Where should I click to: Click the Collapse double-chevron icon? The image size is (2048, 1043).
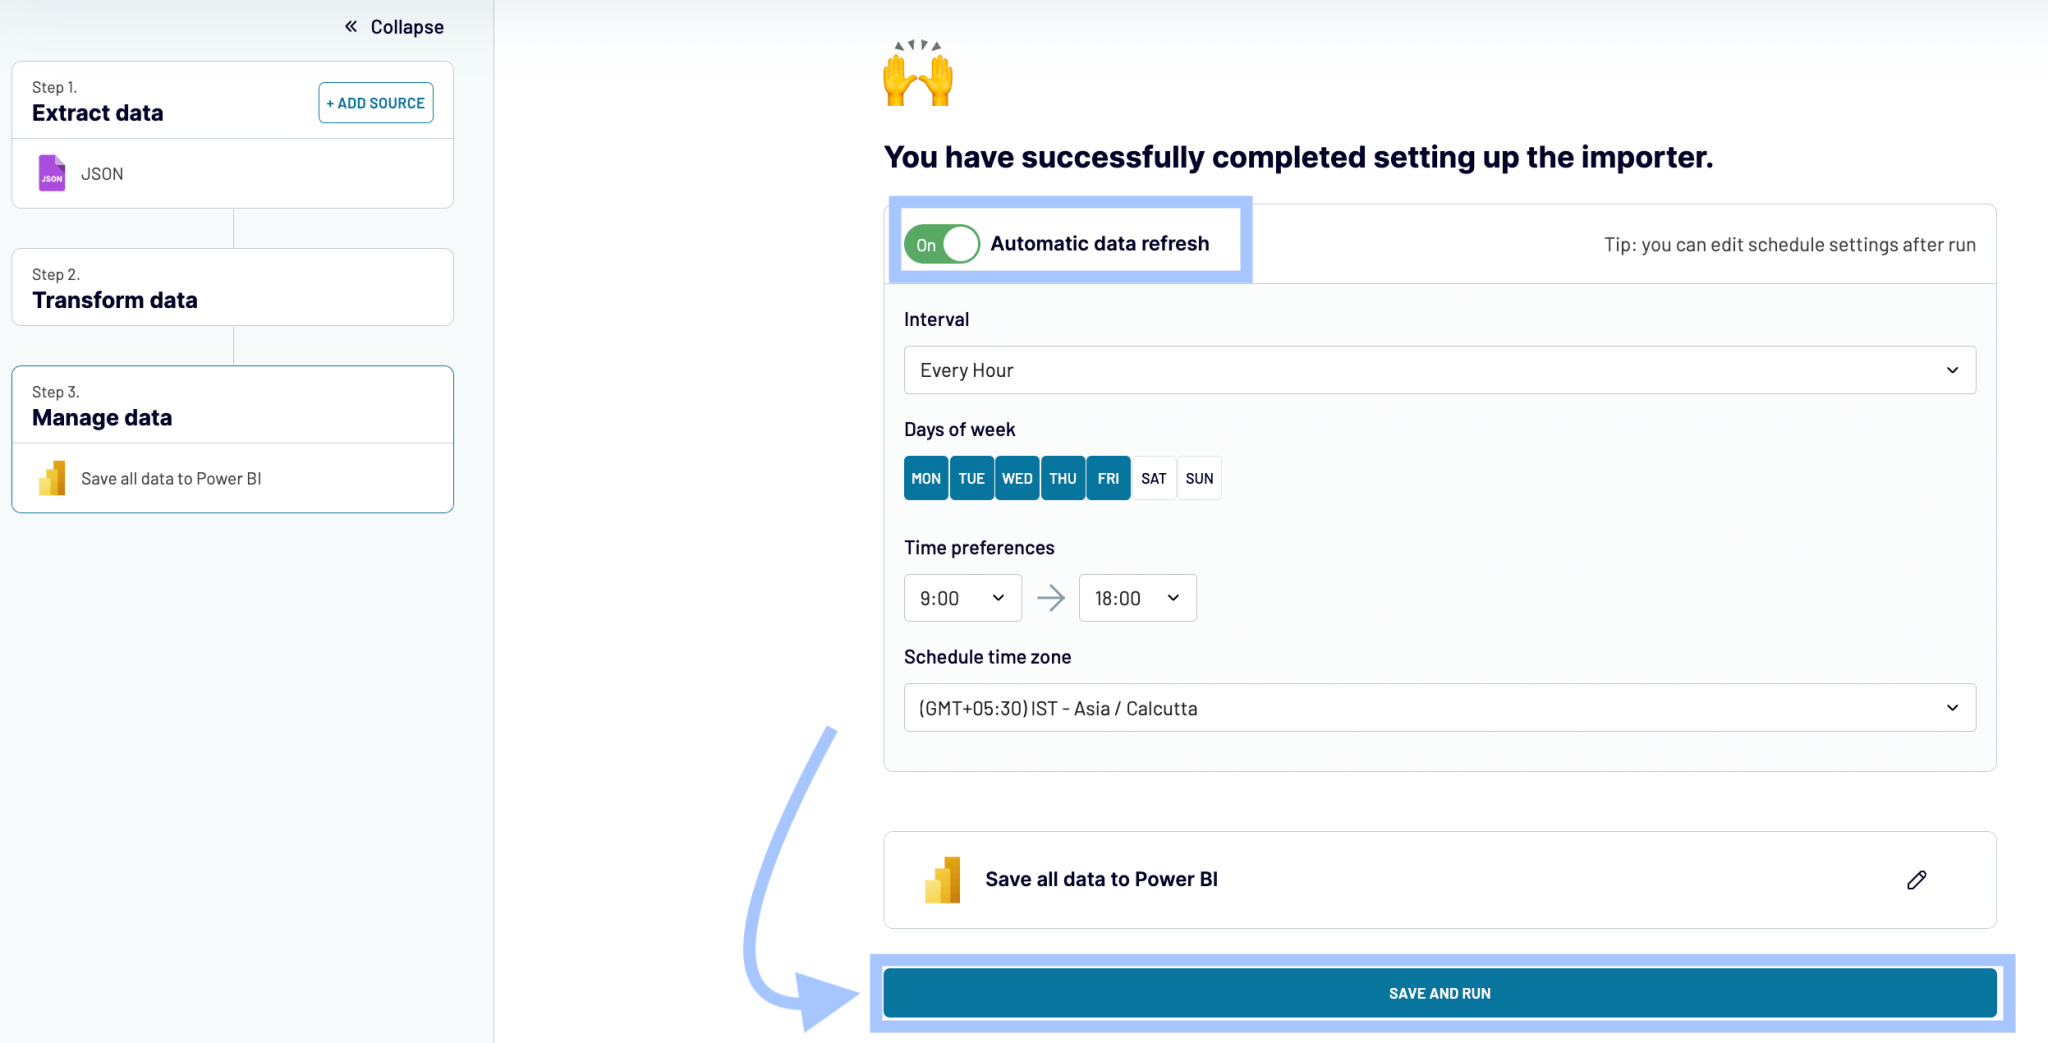[351, 27]
